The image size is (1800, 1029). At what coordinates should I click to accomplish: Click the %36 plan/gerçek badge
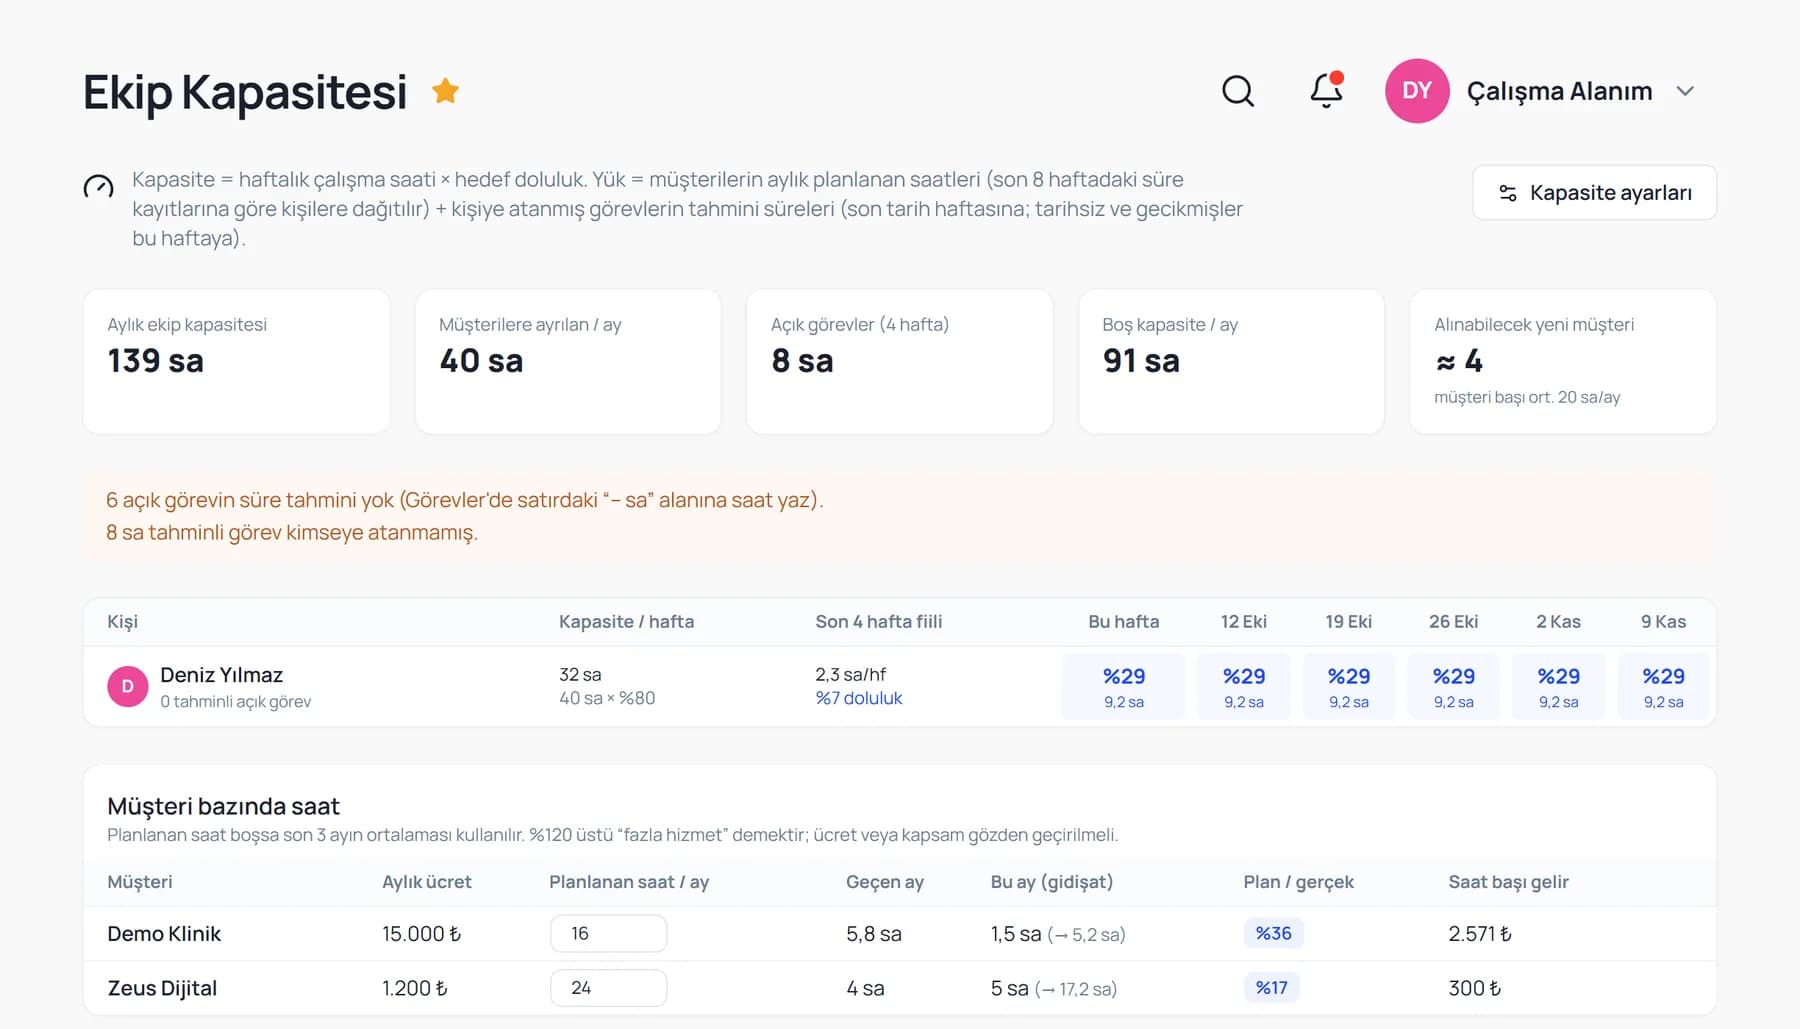tap(1273, 933)
